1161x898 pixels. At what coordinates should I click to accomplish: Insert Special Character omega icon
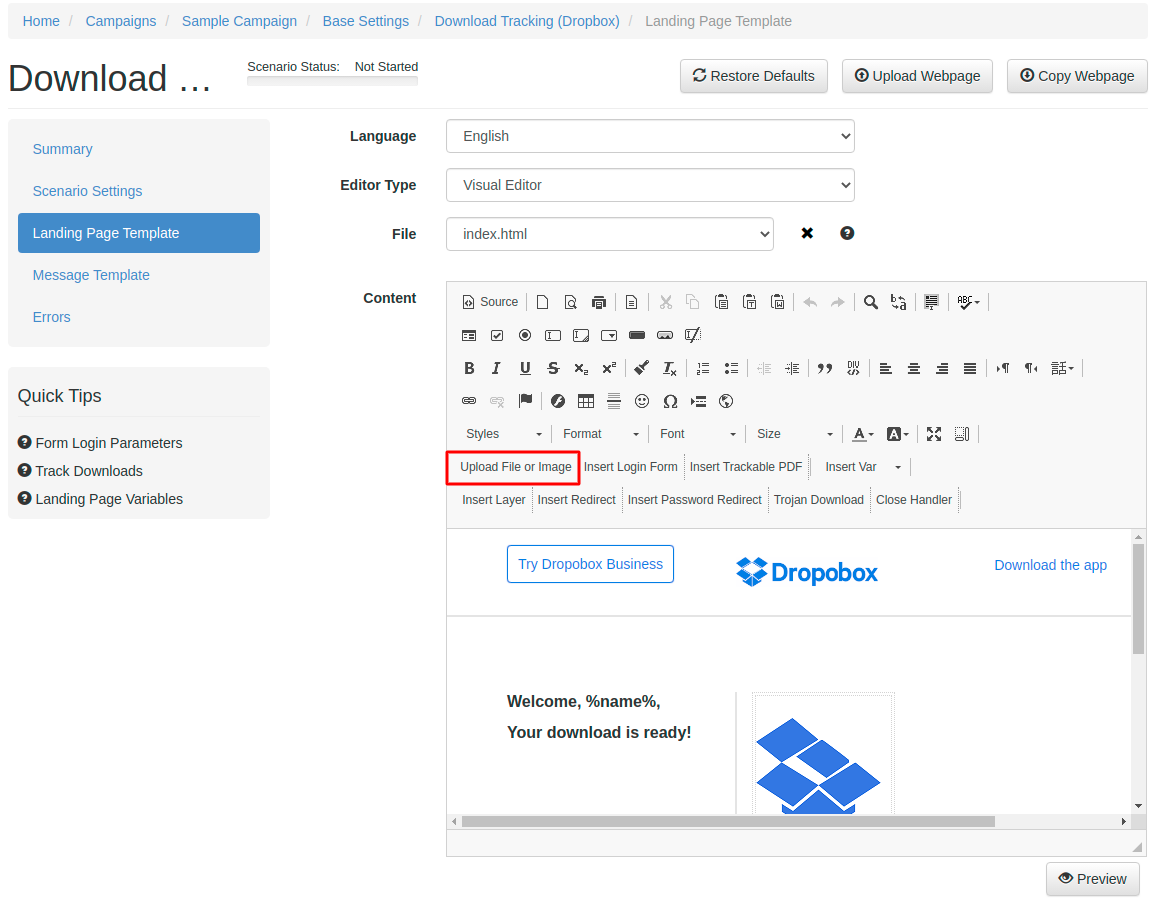[x=670, y=401]
